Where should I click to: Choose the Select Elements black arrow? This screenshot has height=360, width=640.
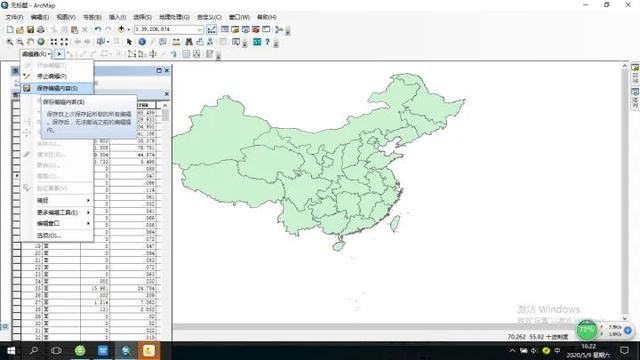click(129, 42)
